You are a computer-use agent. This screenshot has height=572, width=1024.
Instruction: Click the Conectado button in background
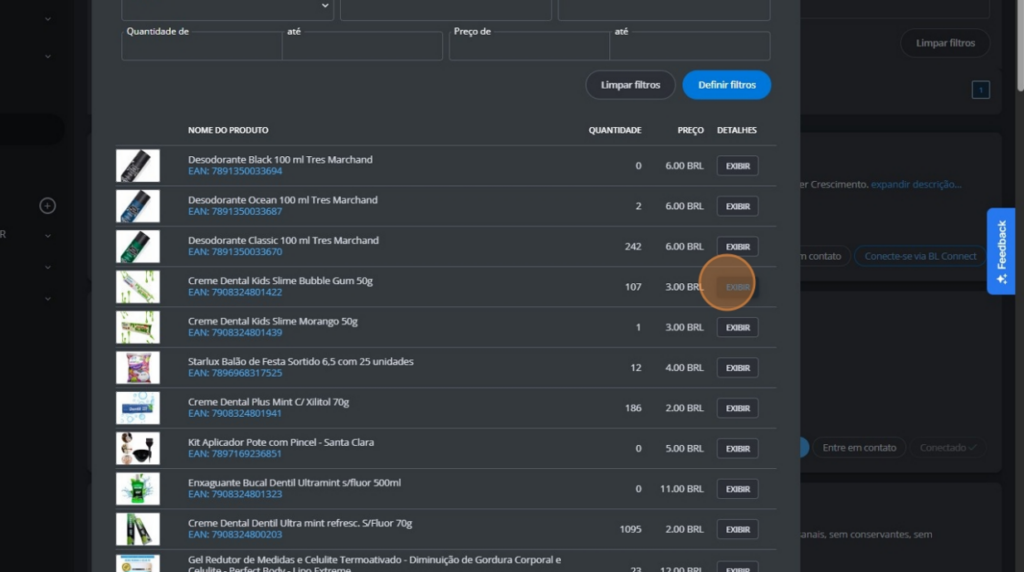click(948, 448)
